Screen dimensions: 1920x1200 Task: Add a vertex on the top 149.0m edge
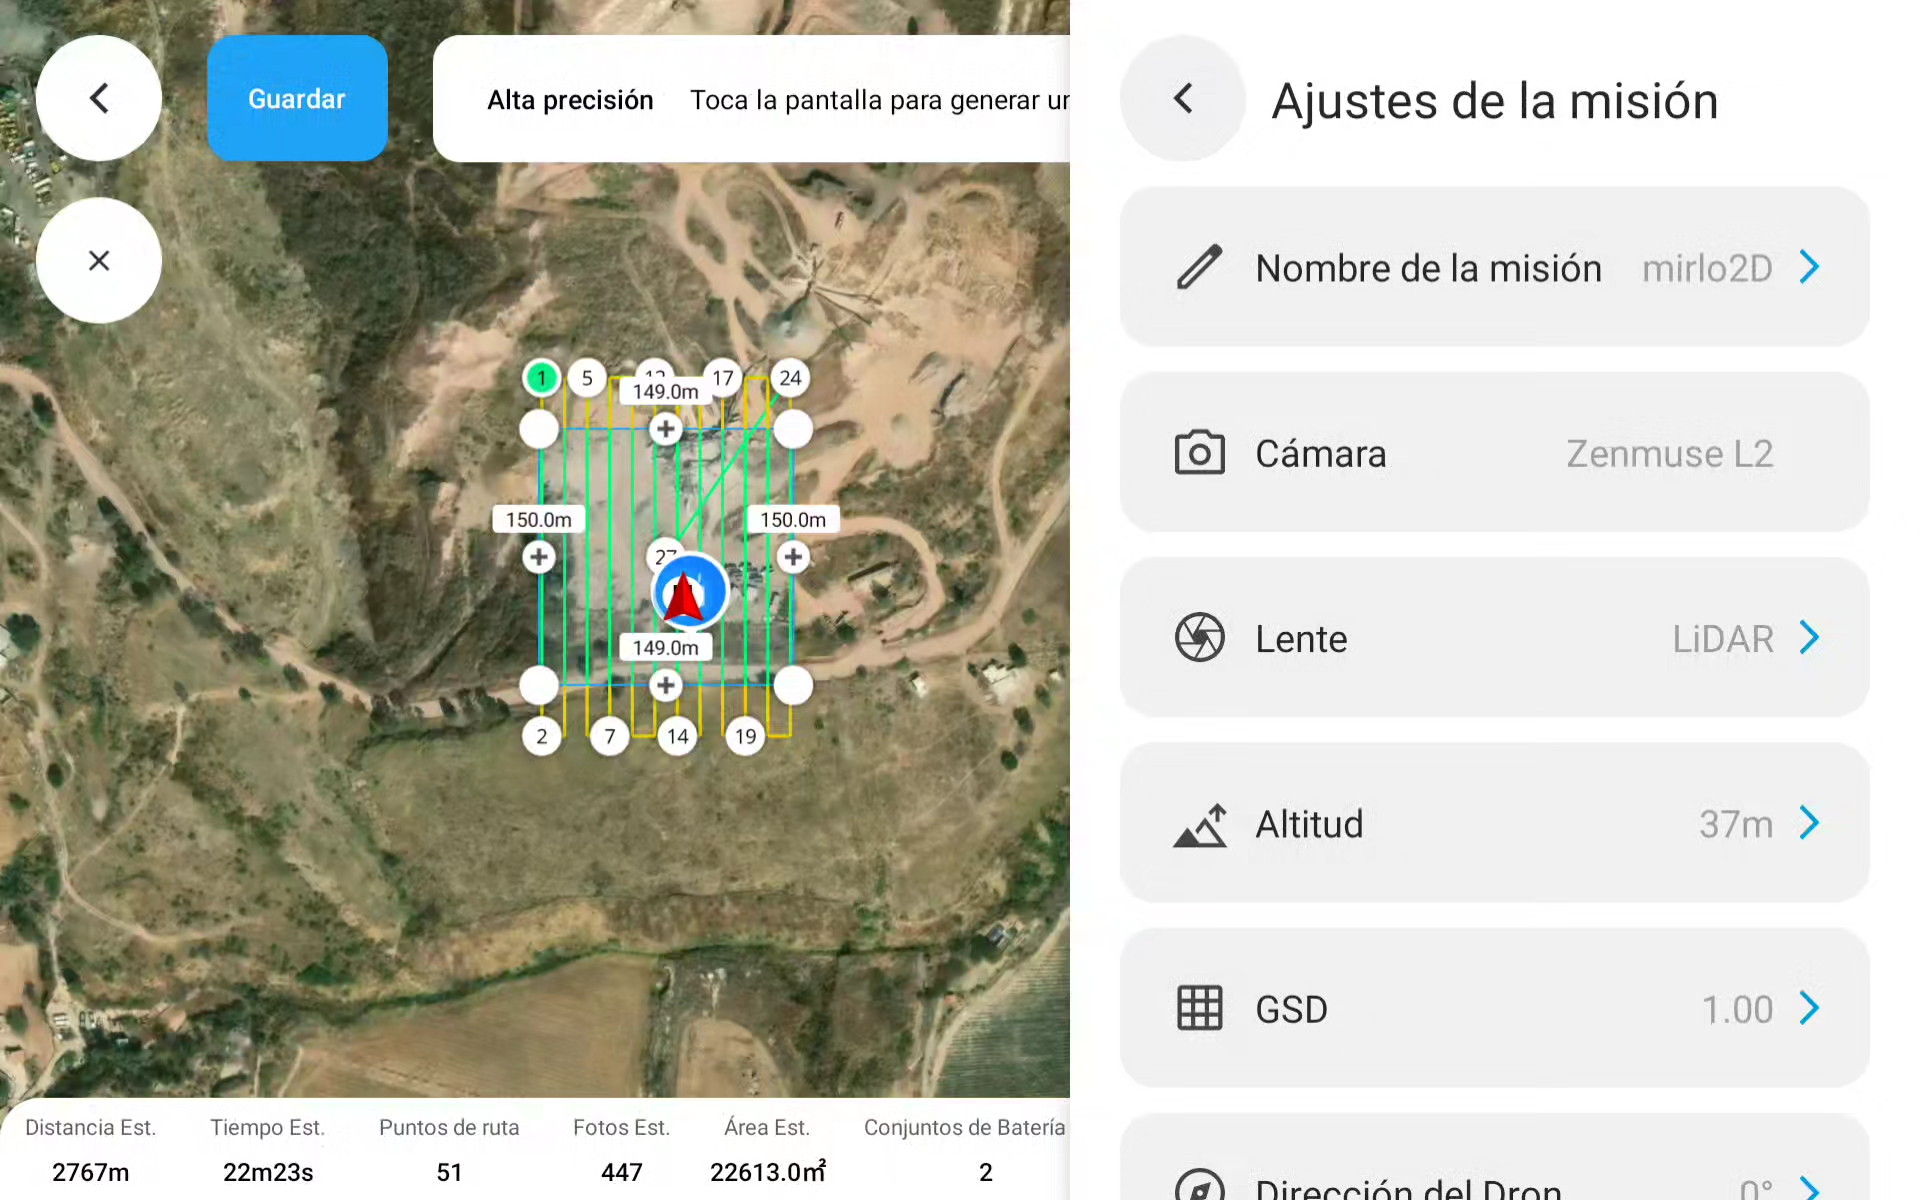(665, 430)
